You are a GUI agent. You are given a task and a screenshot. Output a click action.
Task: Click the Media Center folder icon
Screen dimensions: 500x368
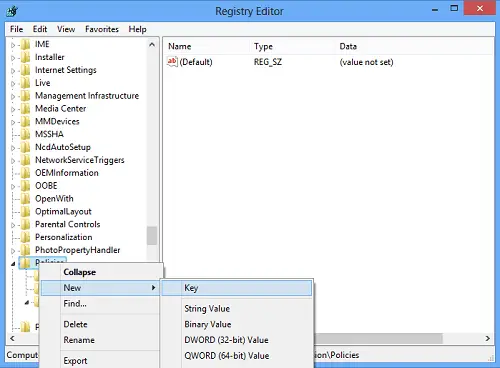point(25,109)
